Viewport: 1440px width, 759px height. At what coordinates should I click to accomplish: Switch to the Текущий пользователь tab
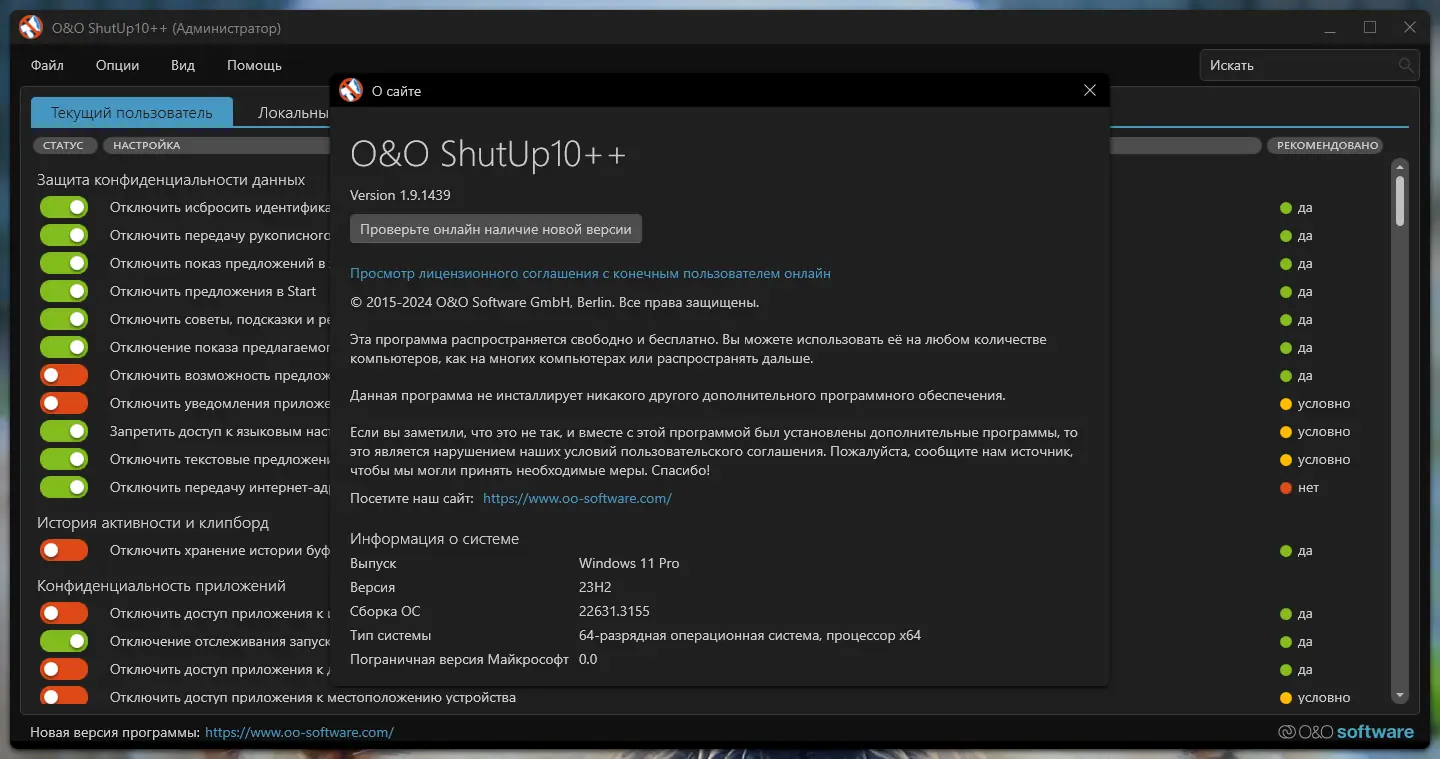click(132, 112)
